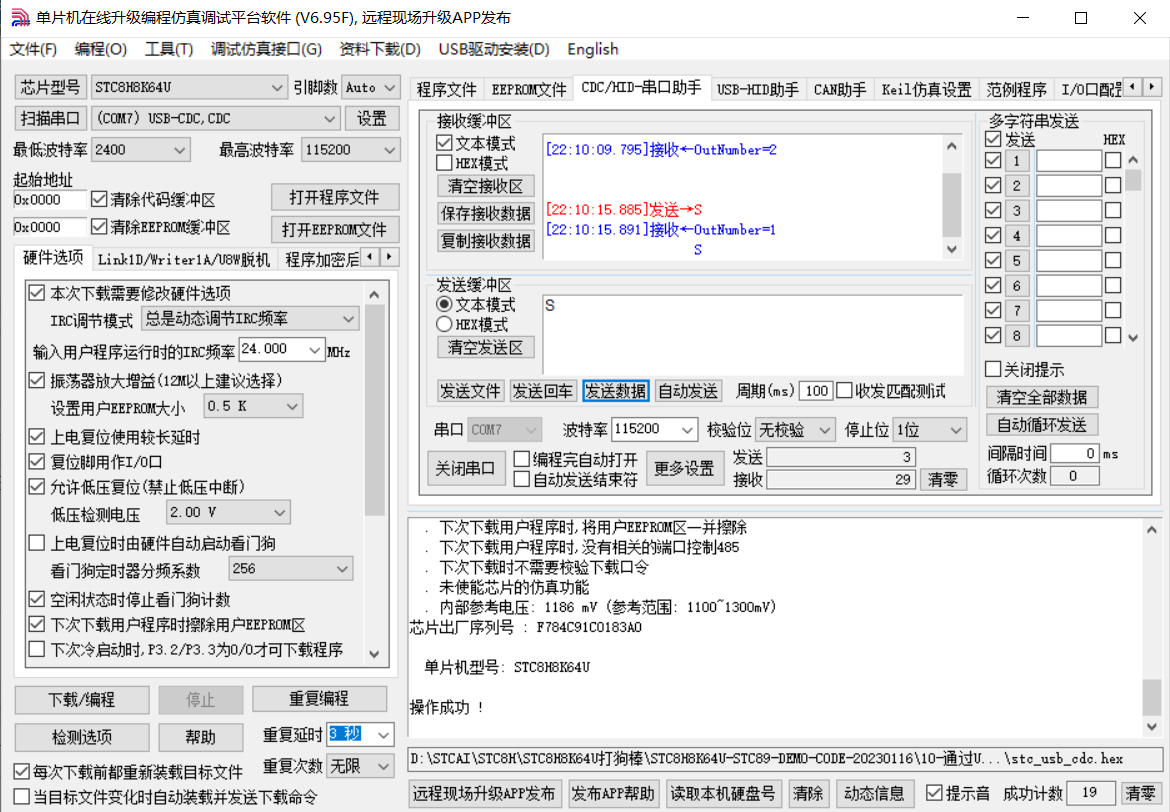Open the 芯片型号 STC8H8K64U dropdown
Image resolution: width=1170 pixels, height=812 pixels.
pyautogui.click(x=189, y=87)
